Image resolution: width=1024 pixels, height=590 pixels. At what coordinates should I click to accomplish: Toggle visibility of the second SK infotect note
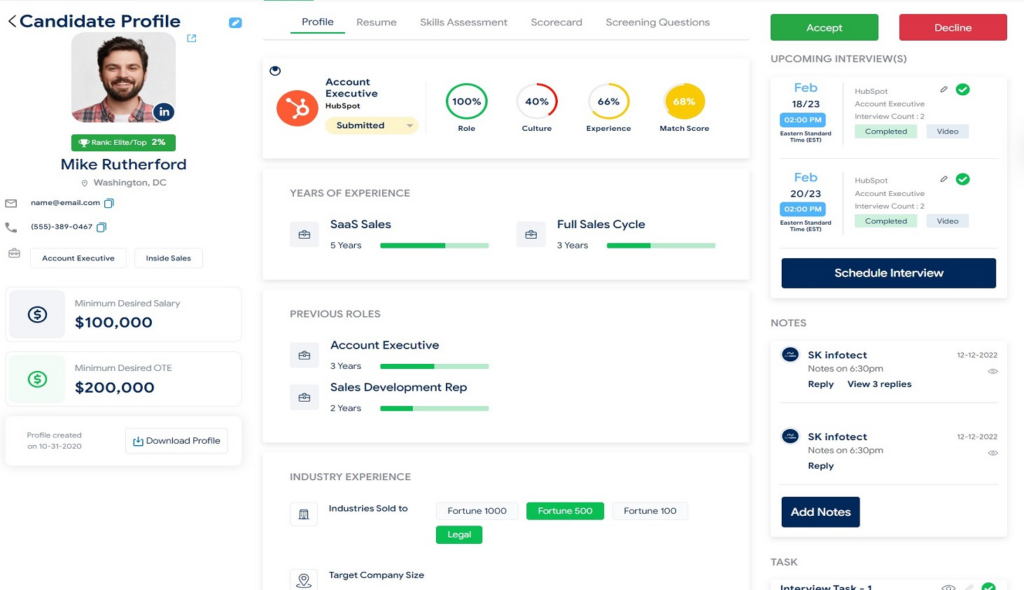tap(993, 453)
